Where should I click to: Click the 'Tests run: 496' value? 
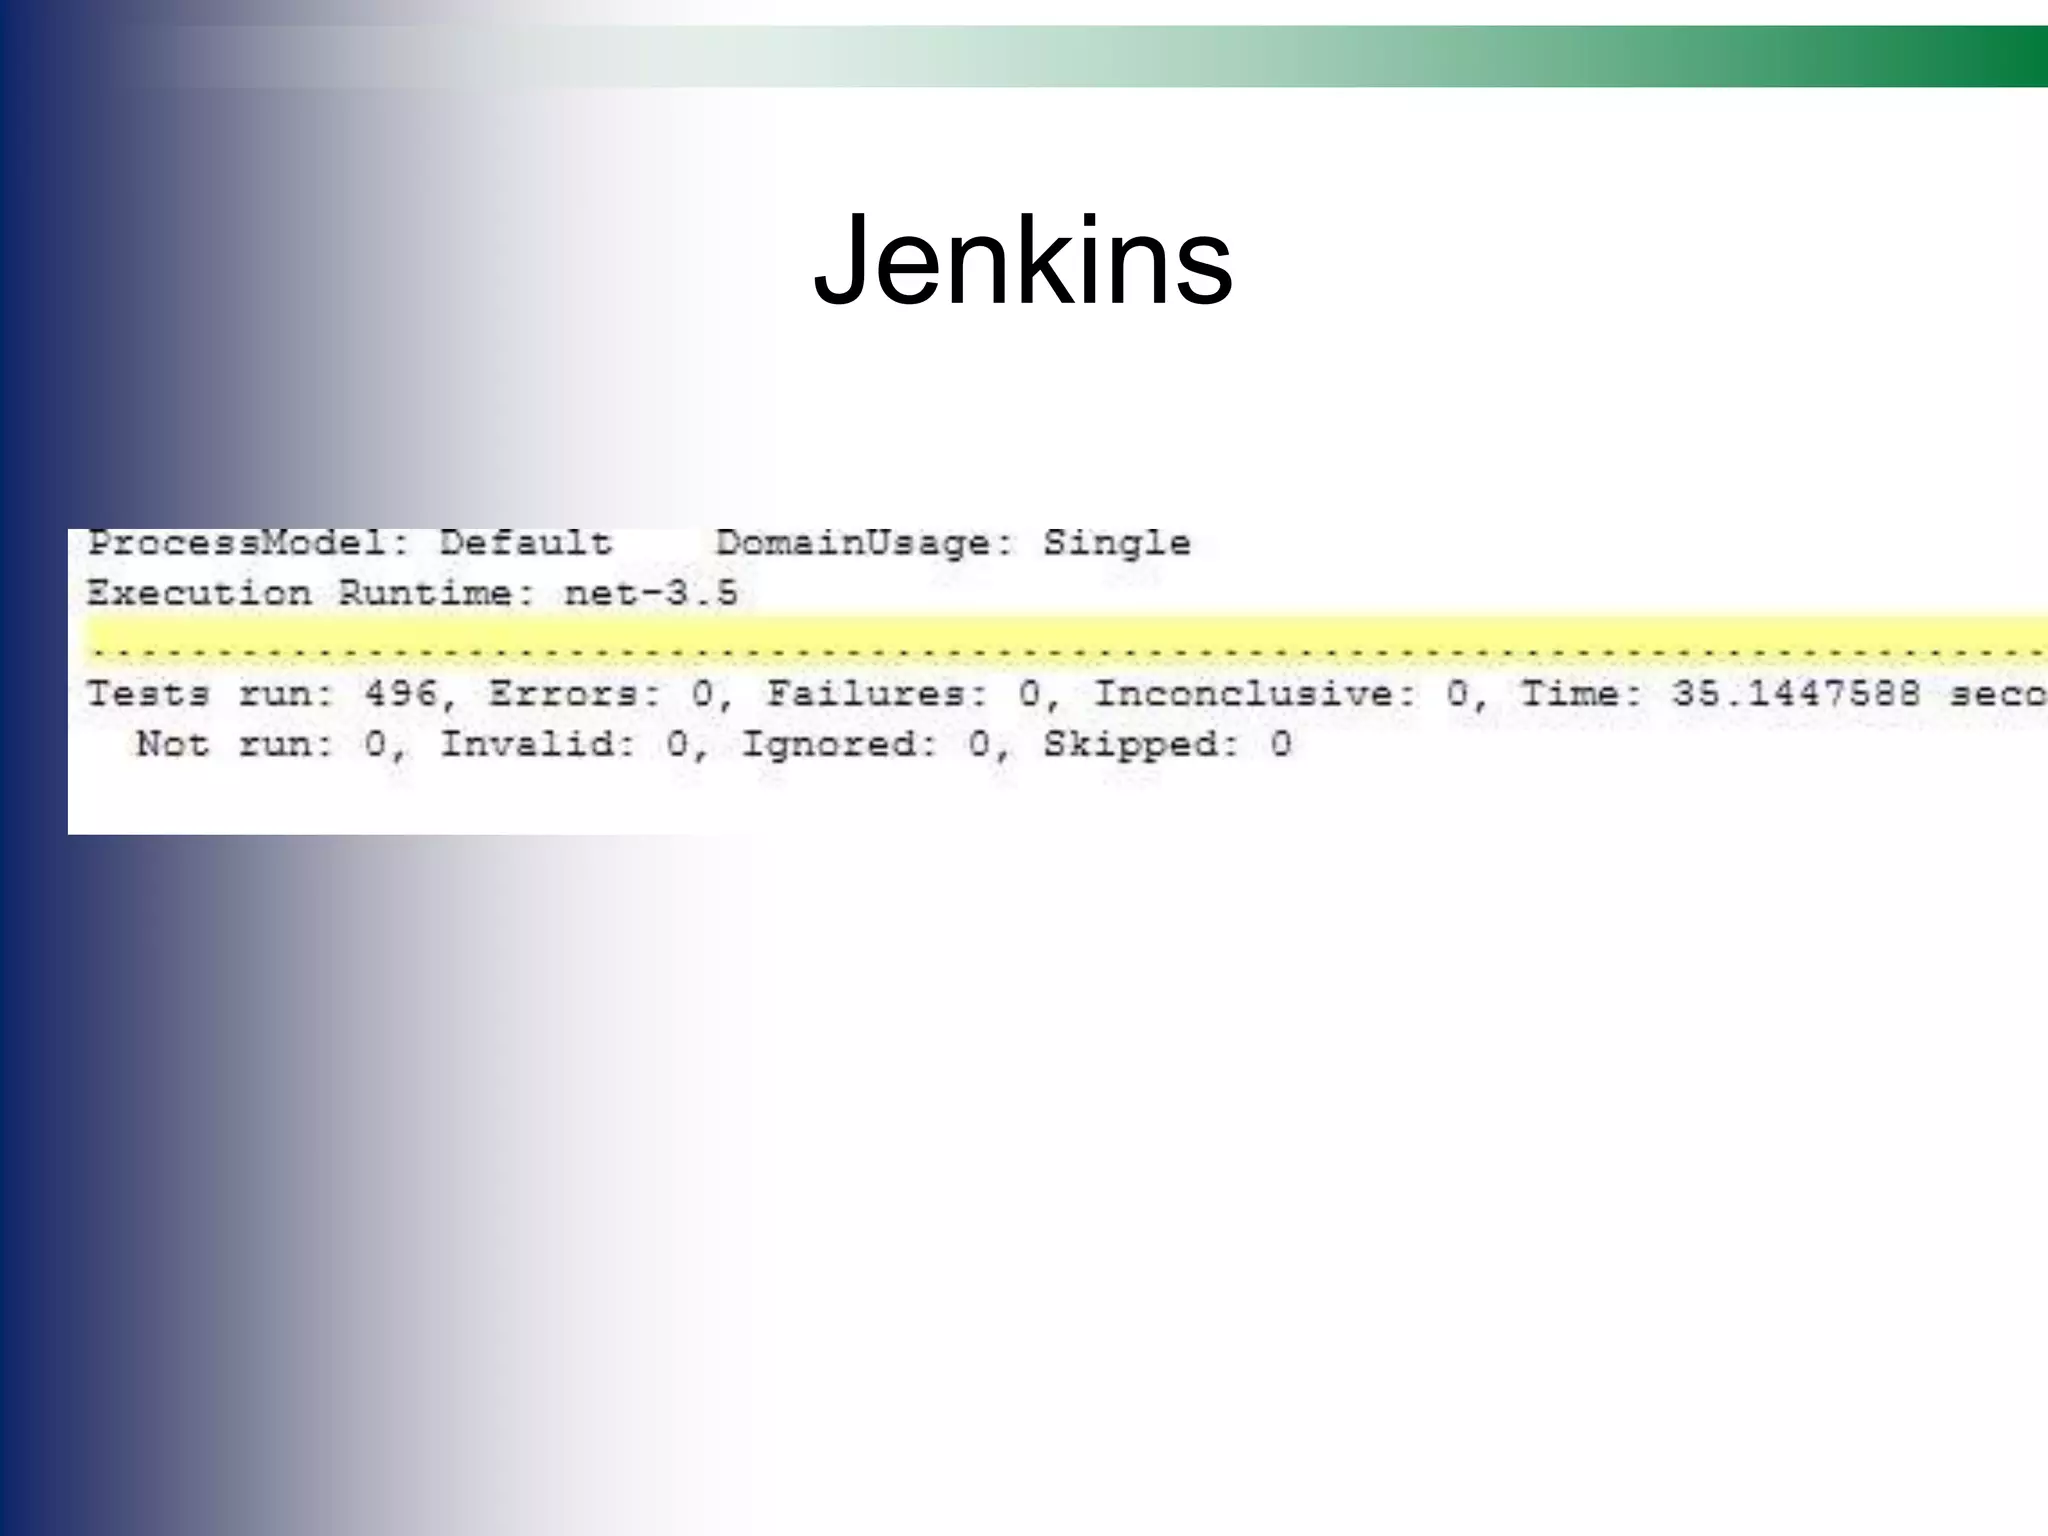click(262, 694)
